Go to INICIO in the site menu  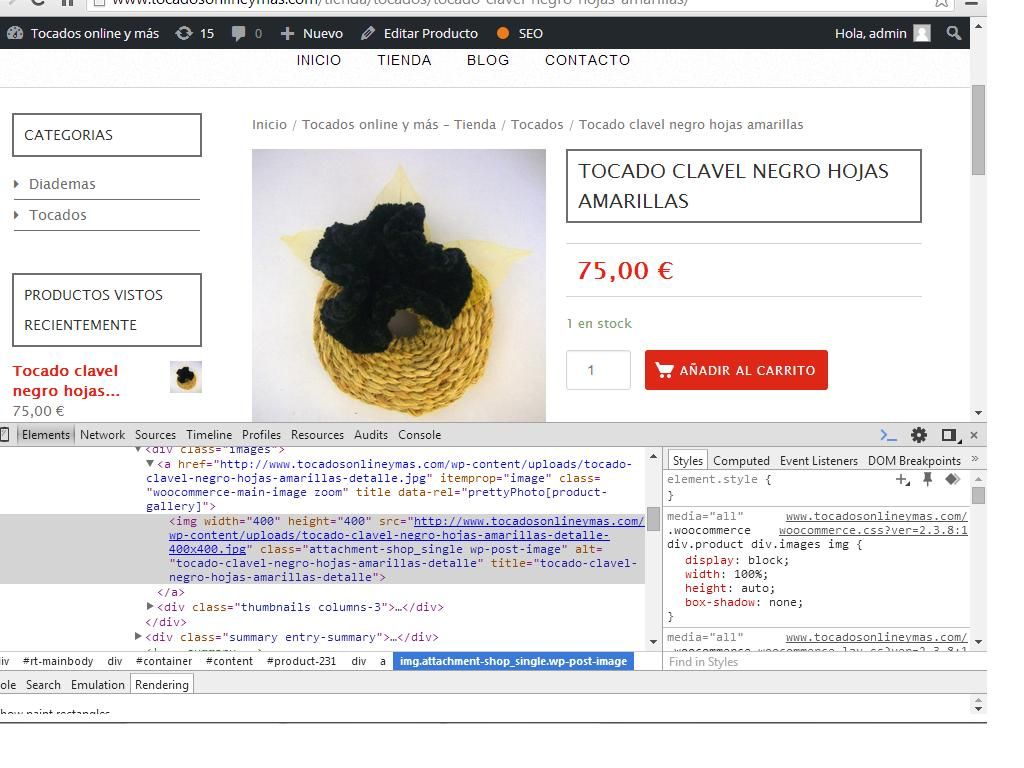[319, 60]
